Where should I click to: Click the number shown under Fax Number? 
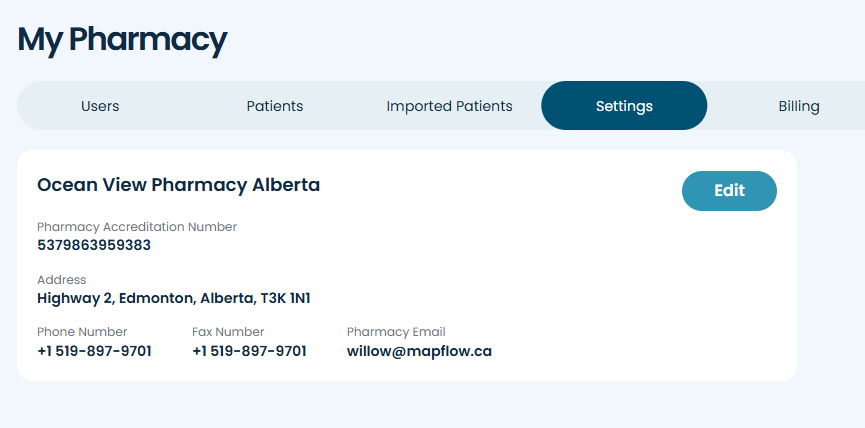(x=249, y=351)
